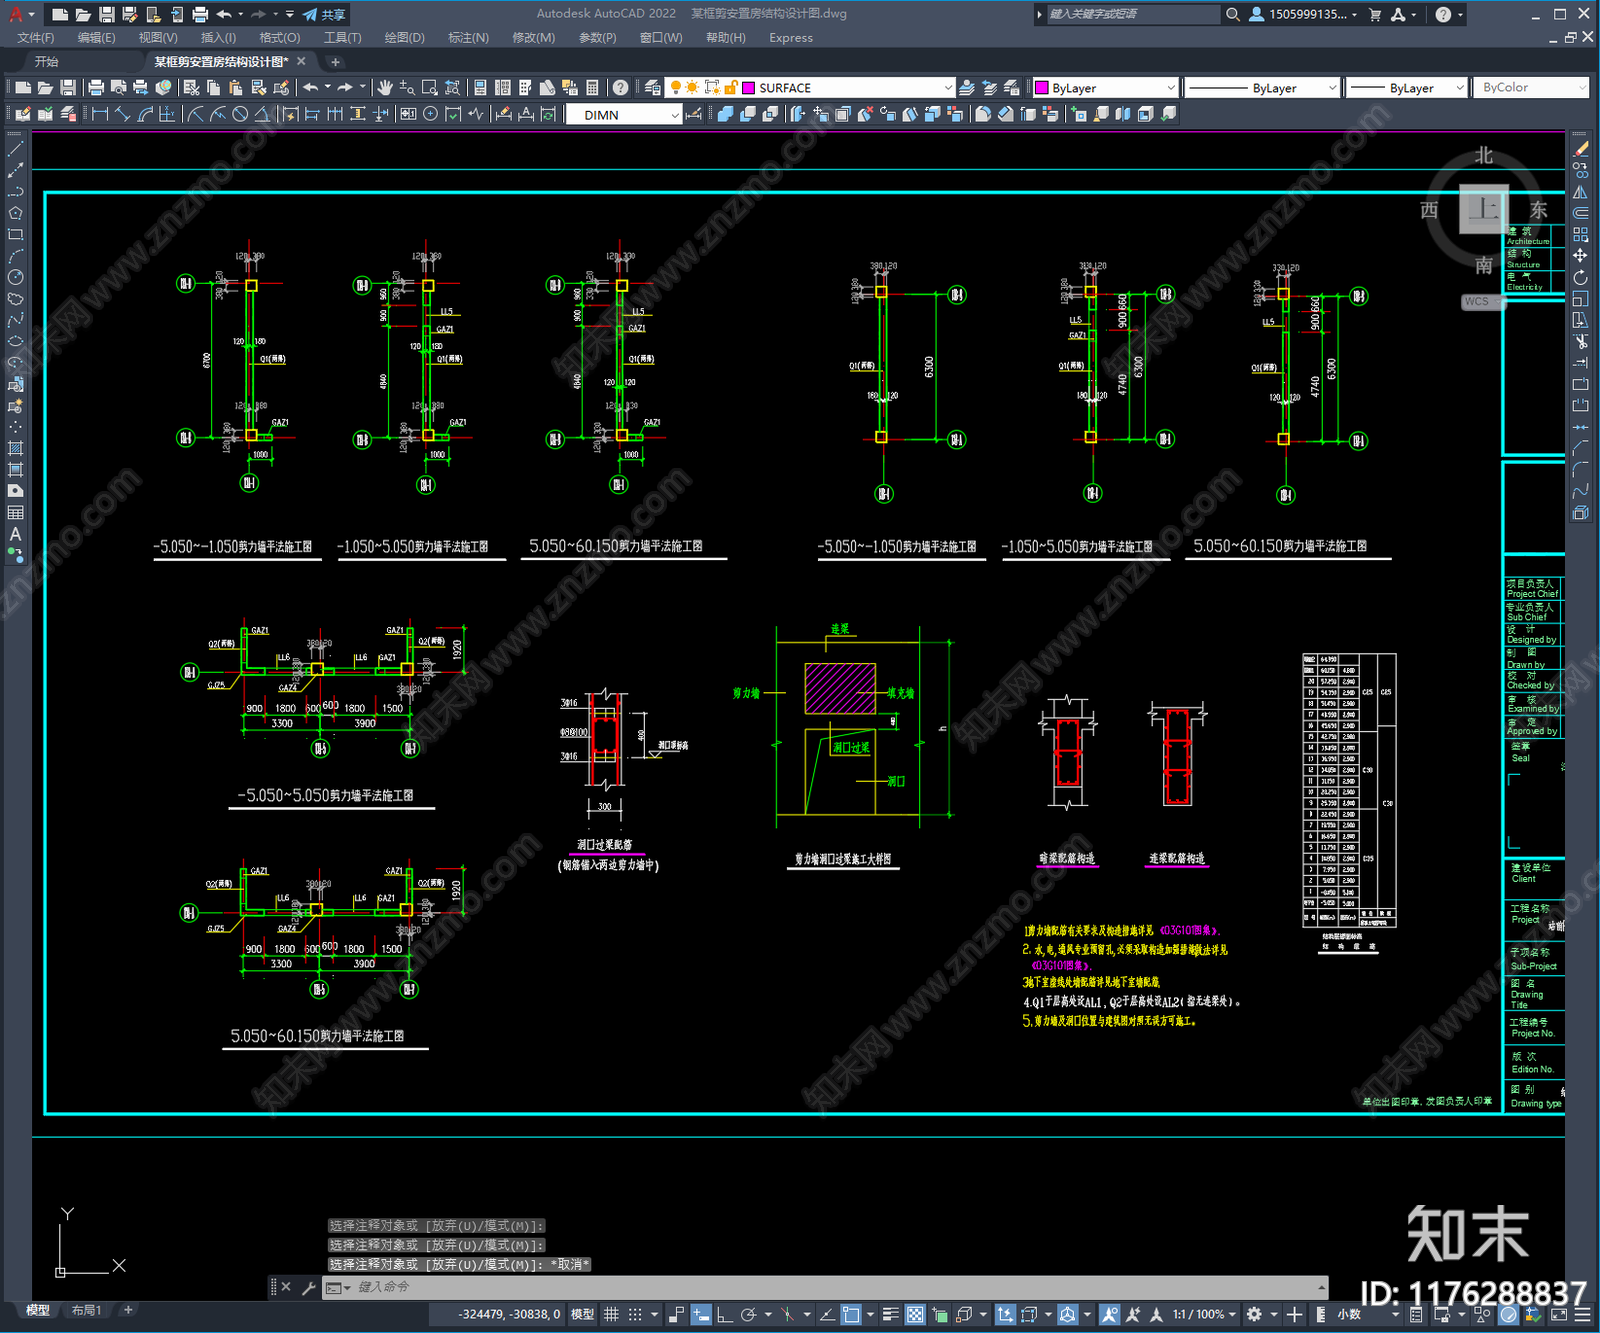This screenshot has width=1600, height=1333.
Task: Open the Layer Properties Manager icon
Action: (x=653, y=88)
